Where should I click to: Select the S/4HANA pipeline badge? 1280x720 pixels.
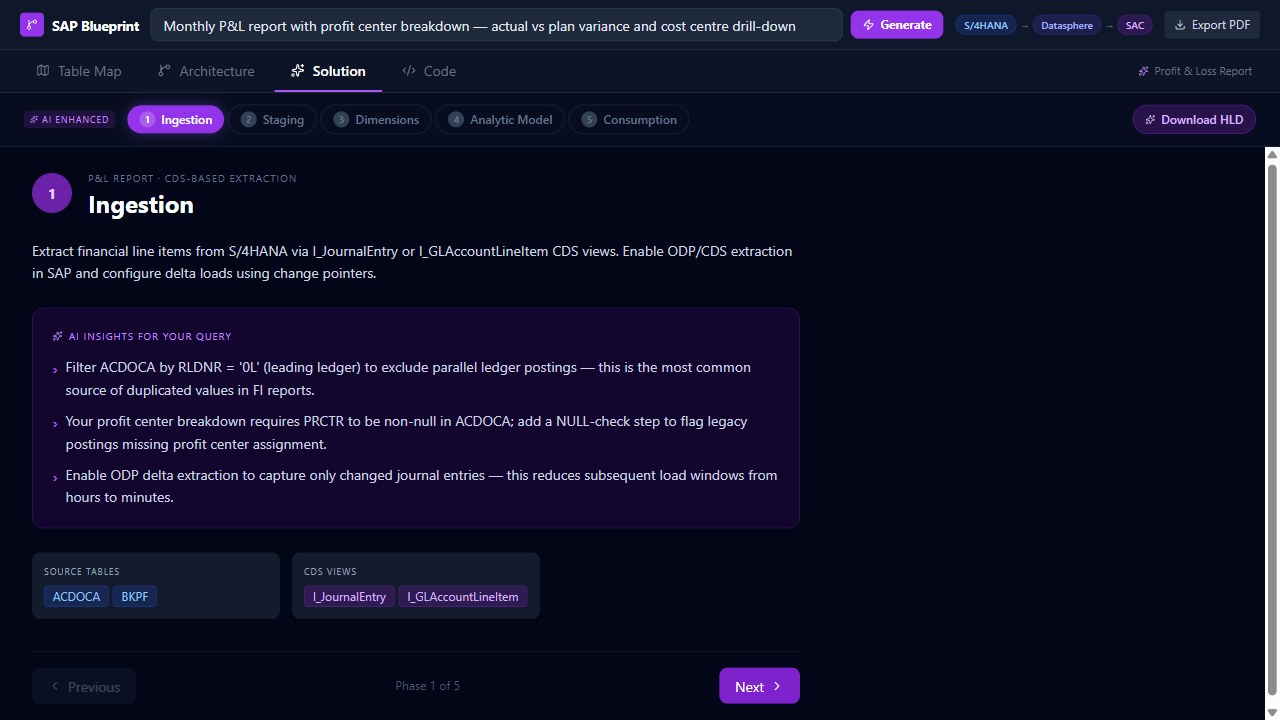point(985,26)
